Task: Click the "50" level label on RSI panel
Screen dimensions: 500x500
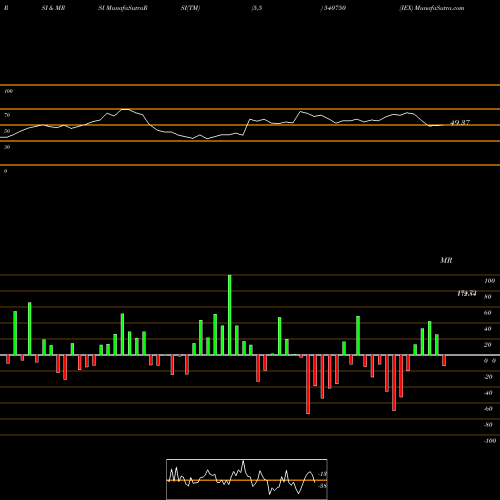Action: pyautogui.click(x=7, y=131)
